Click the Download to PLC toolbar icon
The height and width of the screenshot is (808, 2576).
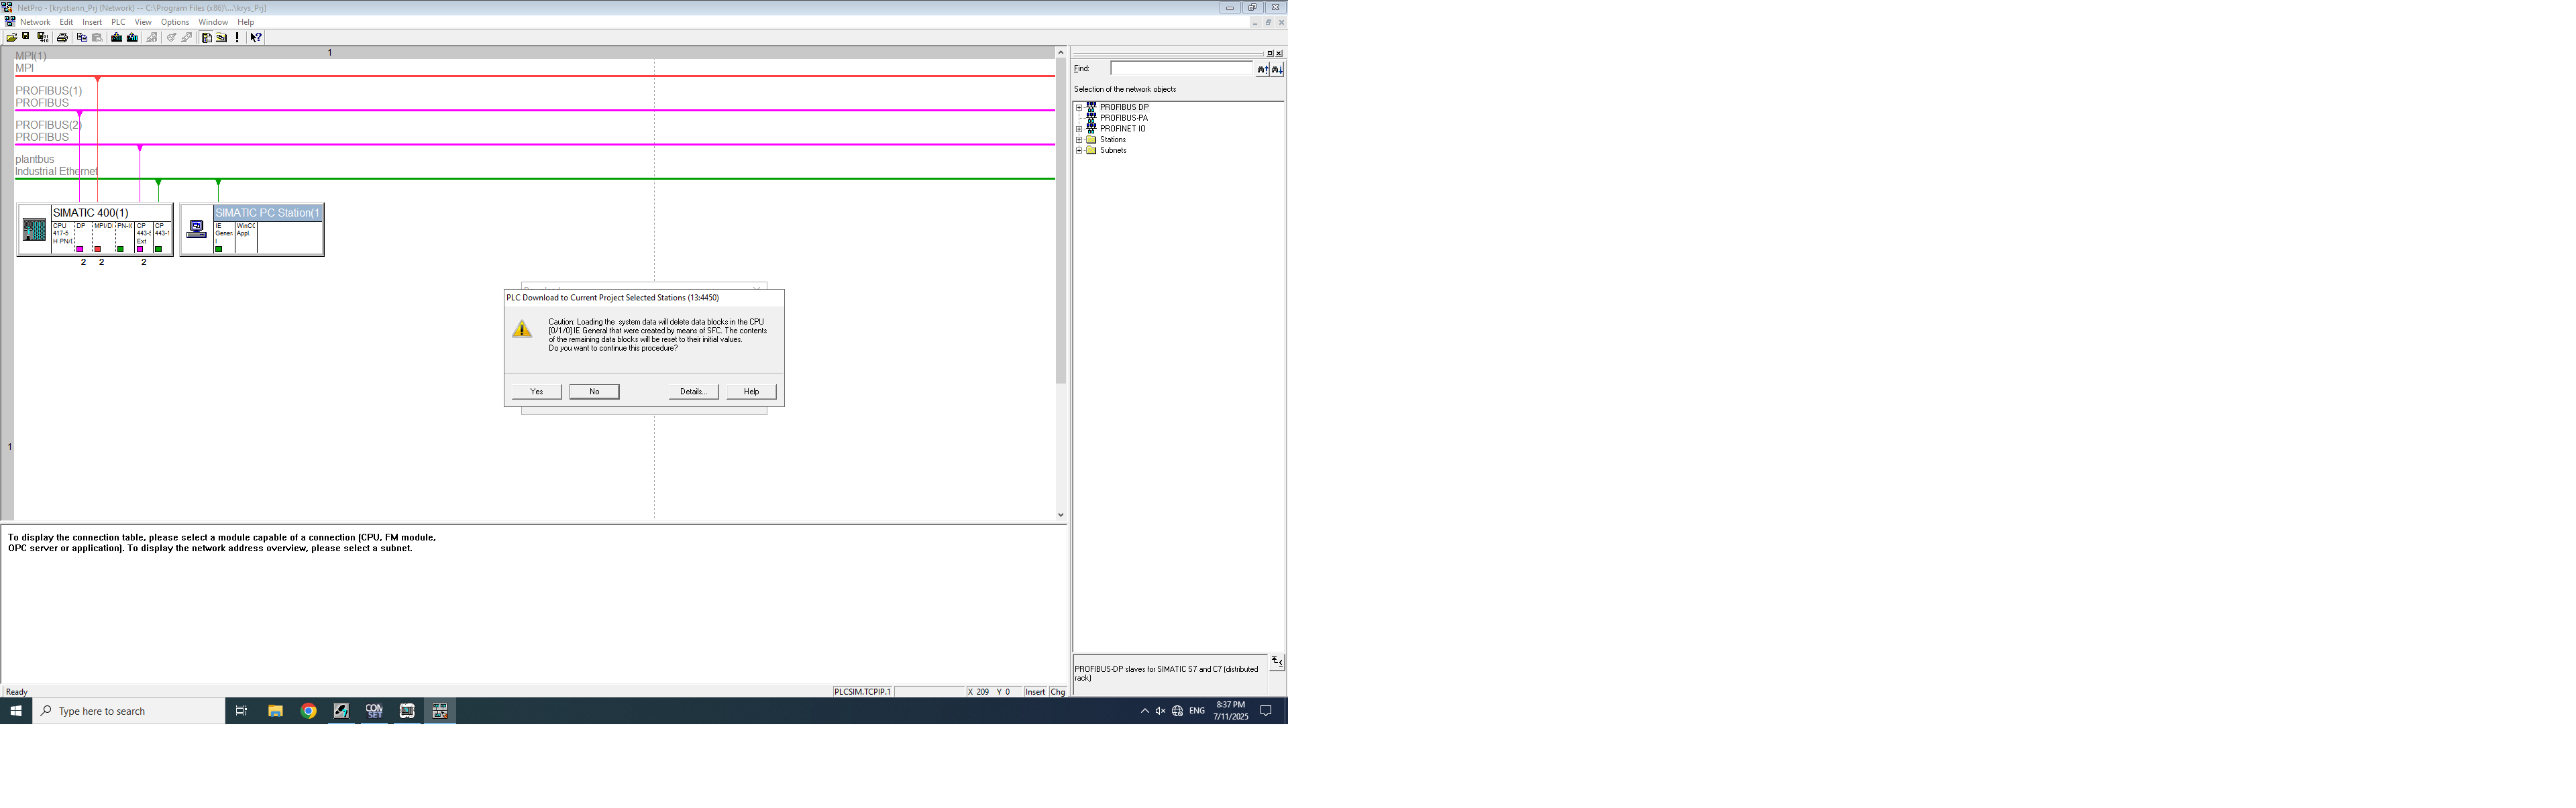[x=117, y=38]
